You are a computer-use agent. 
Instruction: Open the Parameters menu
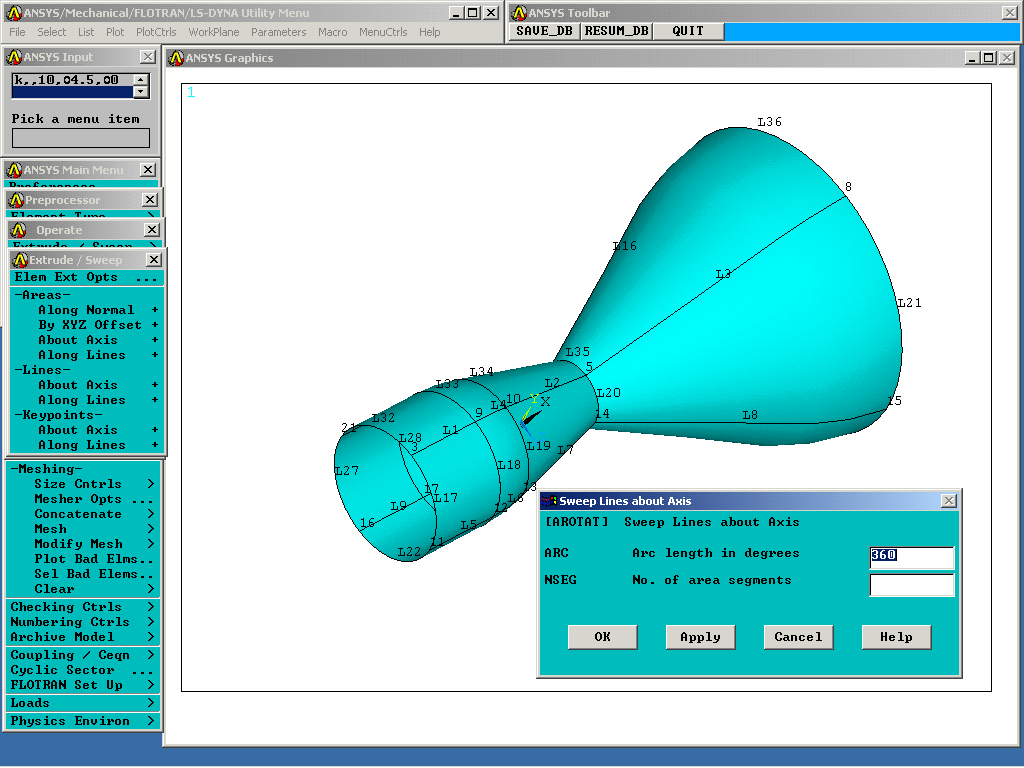click(x=278, y=32)
